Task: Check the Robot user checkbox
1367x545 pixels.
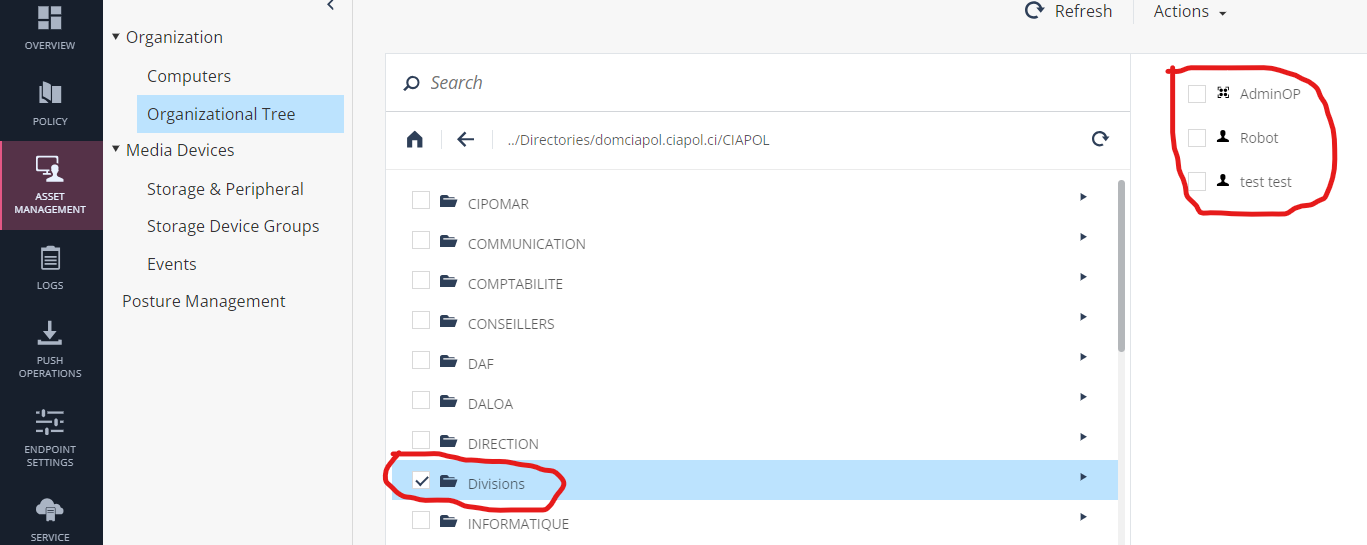Action: (x=1196, y=138)
